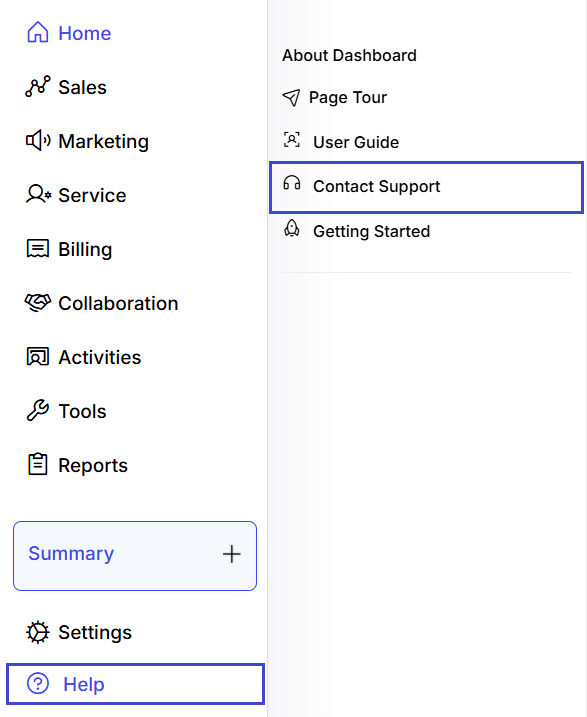Open the Summary panel

point(135,556)
